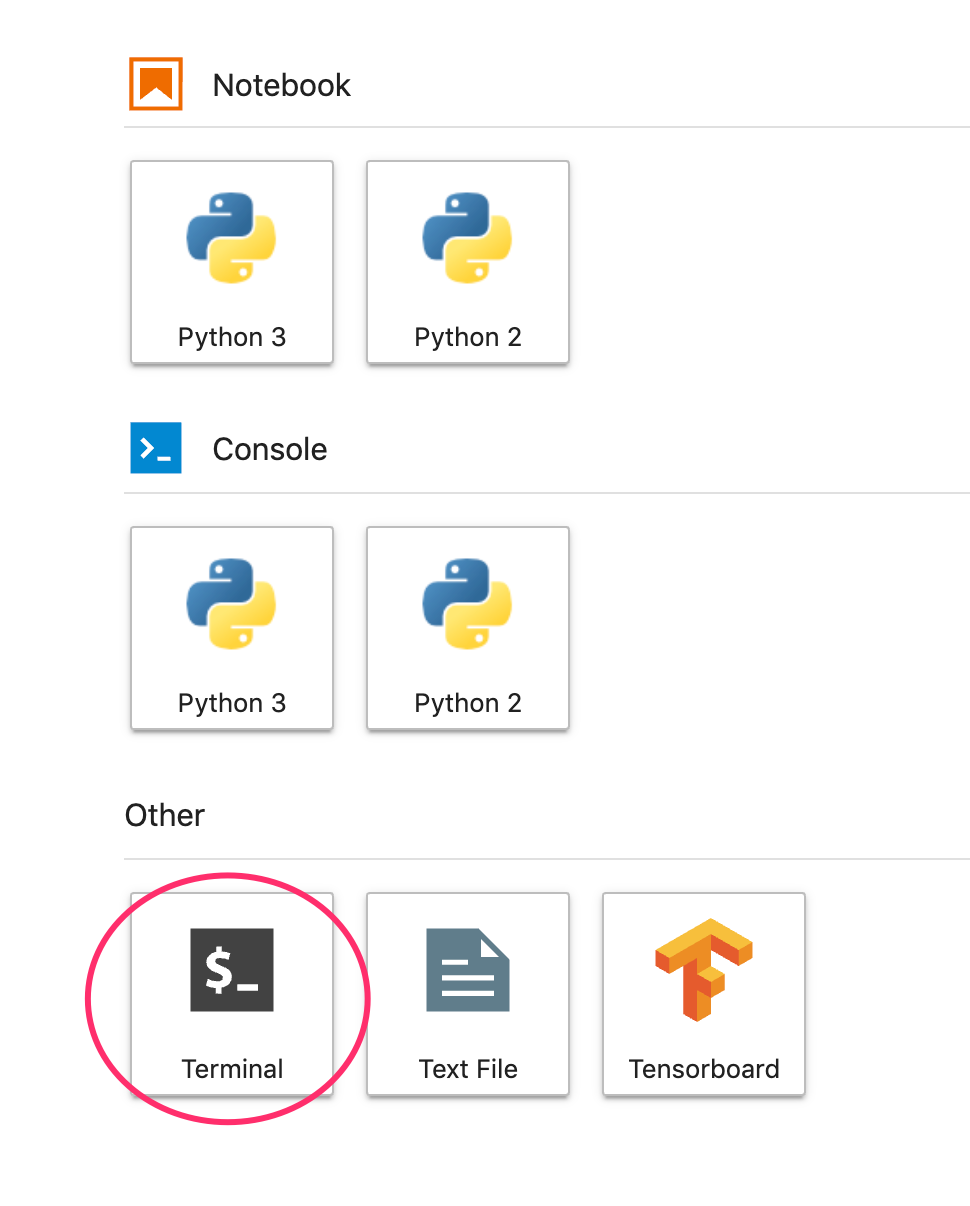Launch a Python 2 notebook
Screen dimensions: 970x1206
467,262
